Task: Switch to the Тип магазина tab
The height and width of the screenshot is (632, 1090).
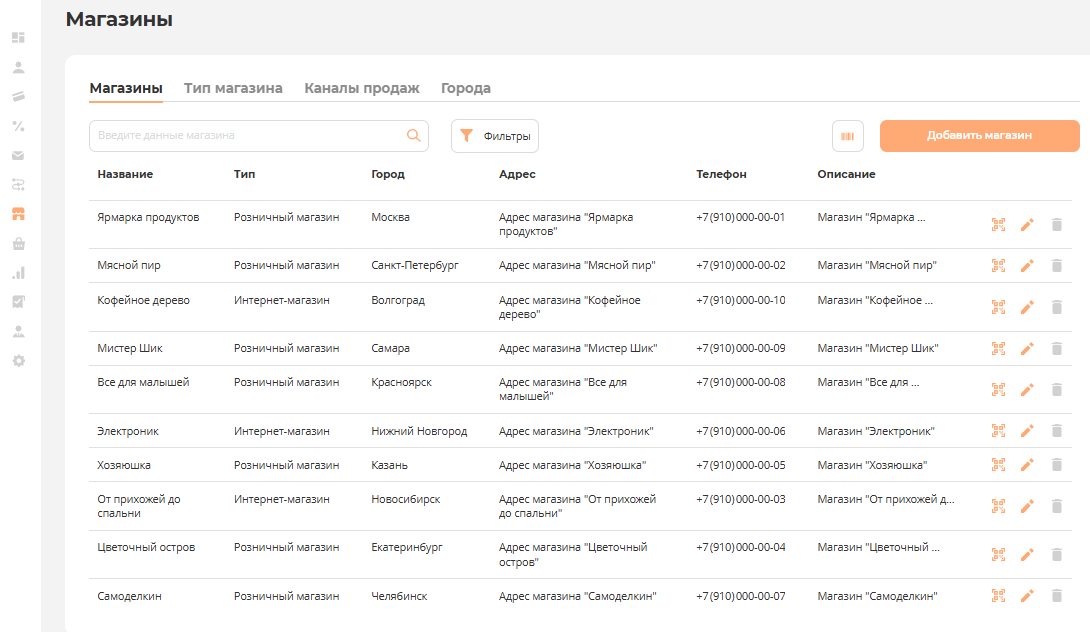Action: 233,88
